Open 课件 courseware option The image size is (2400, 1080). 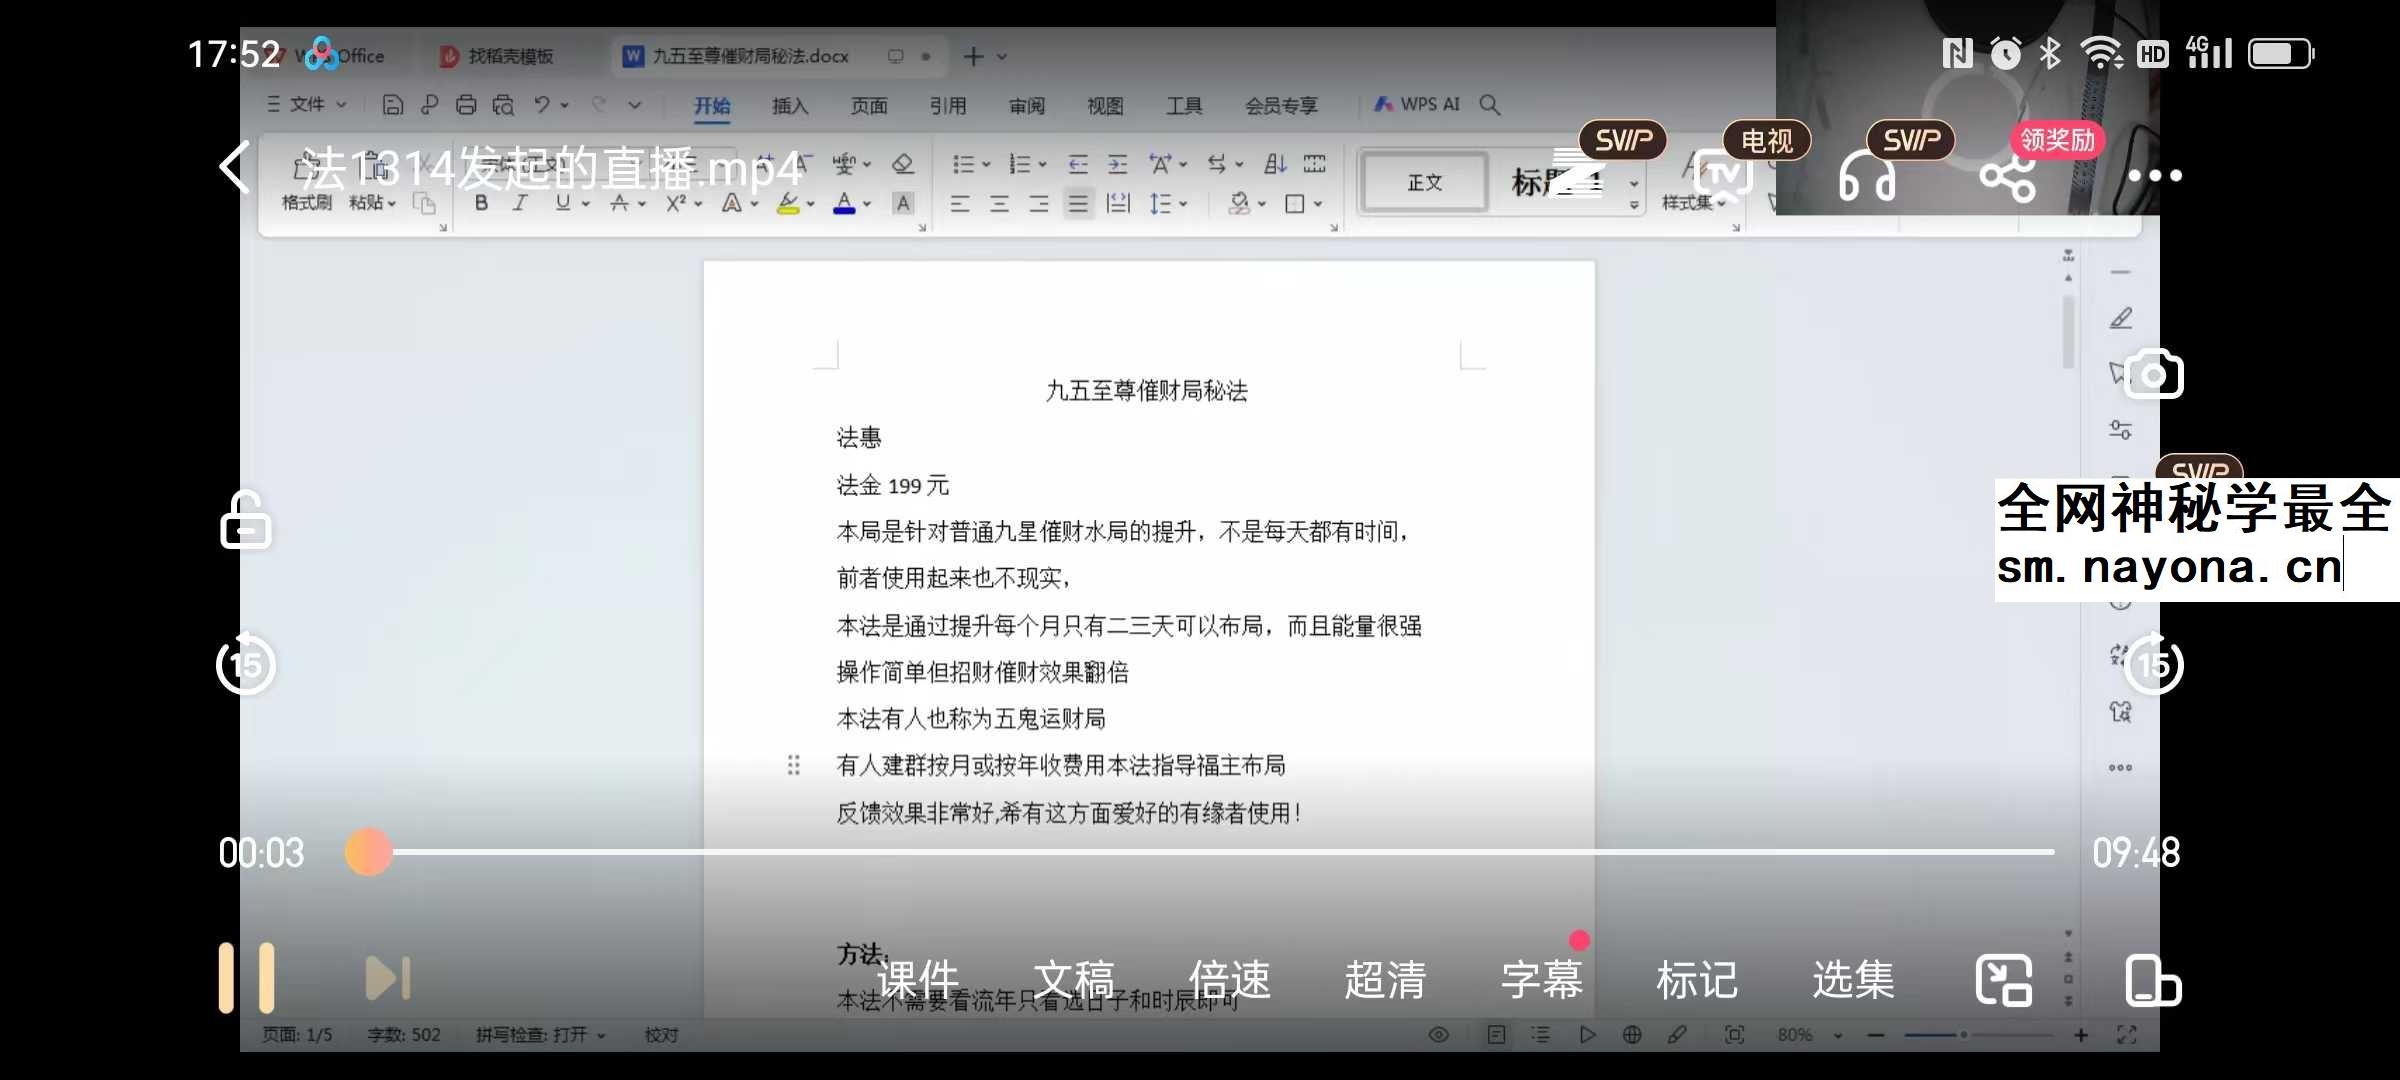coord(918,980)
